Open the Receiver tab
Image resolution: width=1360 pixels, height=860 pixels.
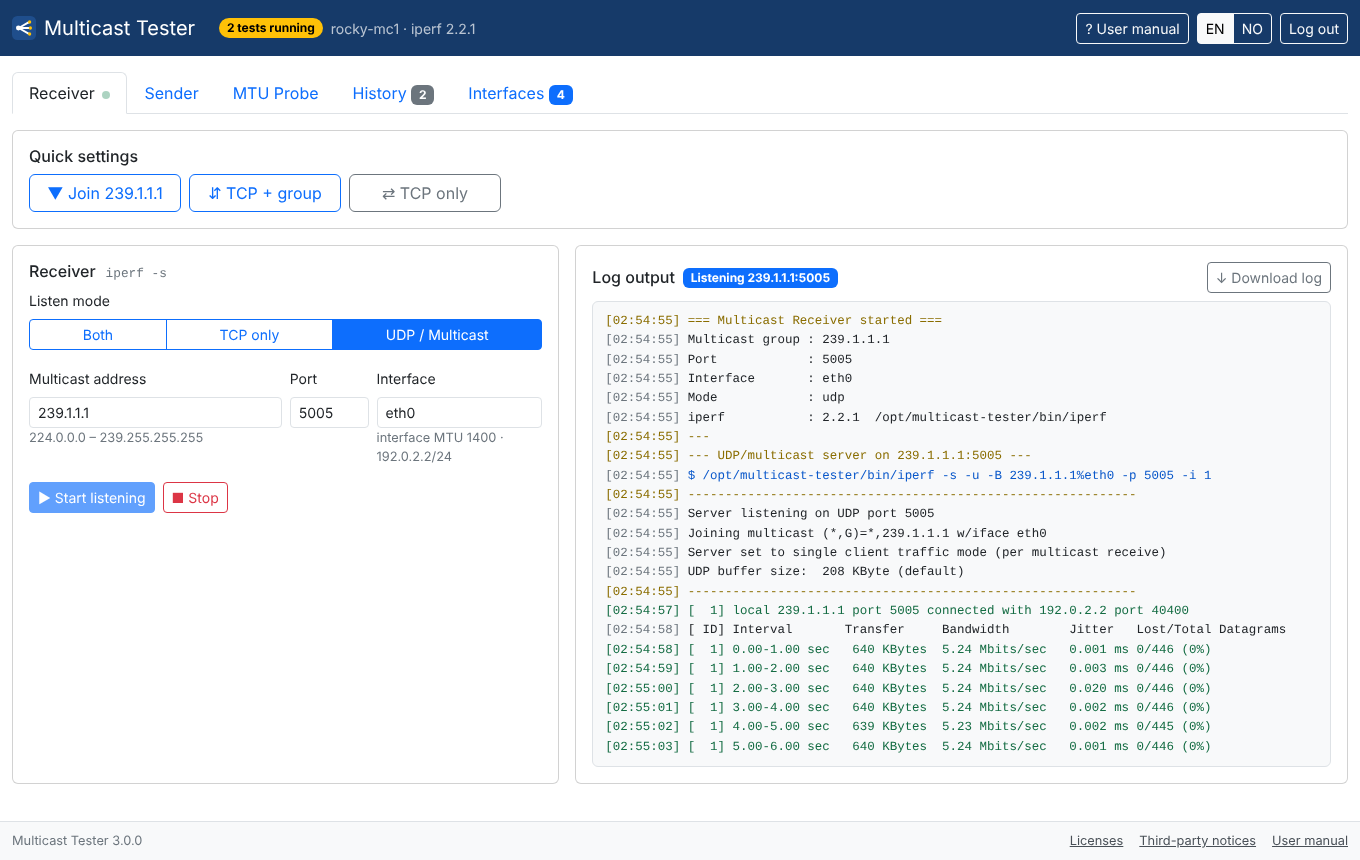(69, 93)
